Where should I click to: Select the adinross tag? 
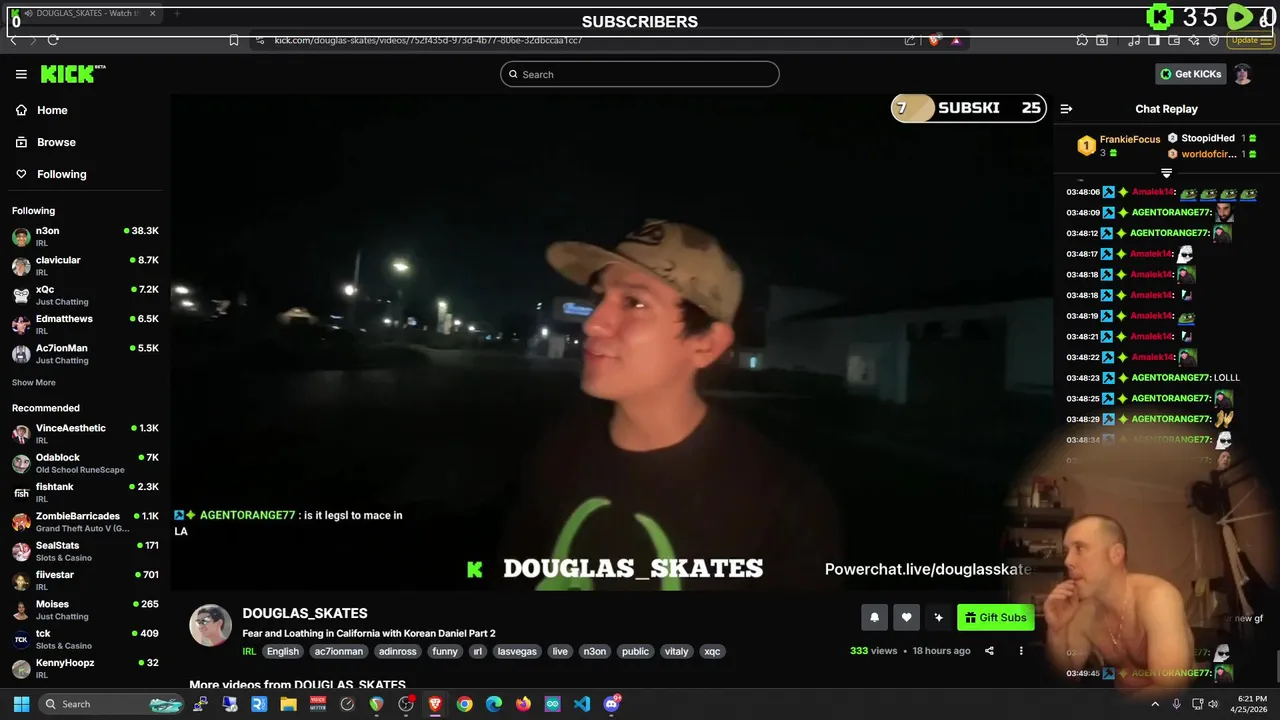click(398, 651)
